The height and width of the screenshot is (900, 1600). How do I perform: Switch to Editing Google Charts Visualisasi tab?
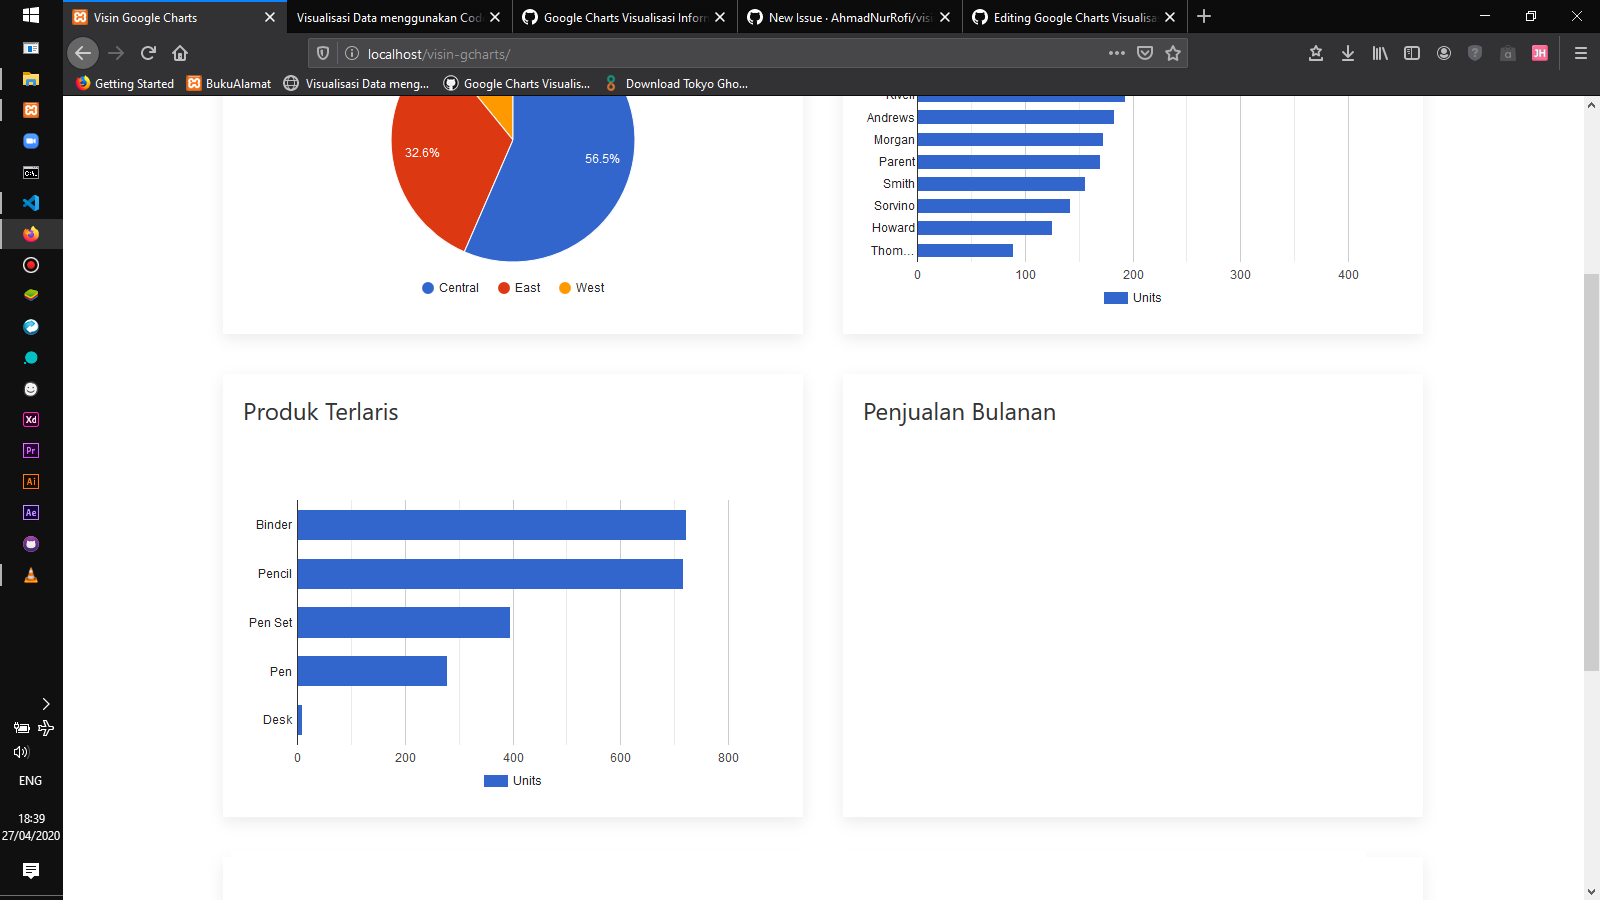pos(1075,17)
